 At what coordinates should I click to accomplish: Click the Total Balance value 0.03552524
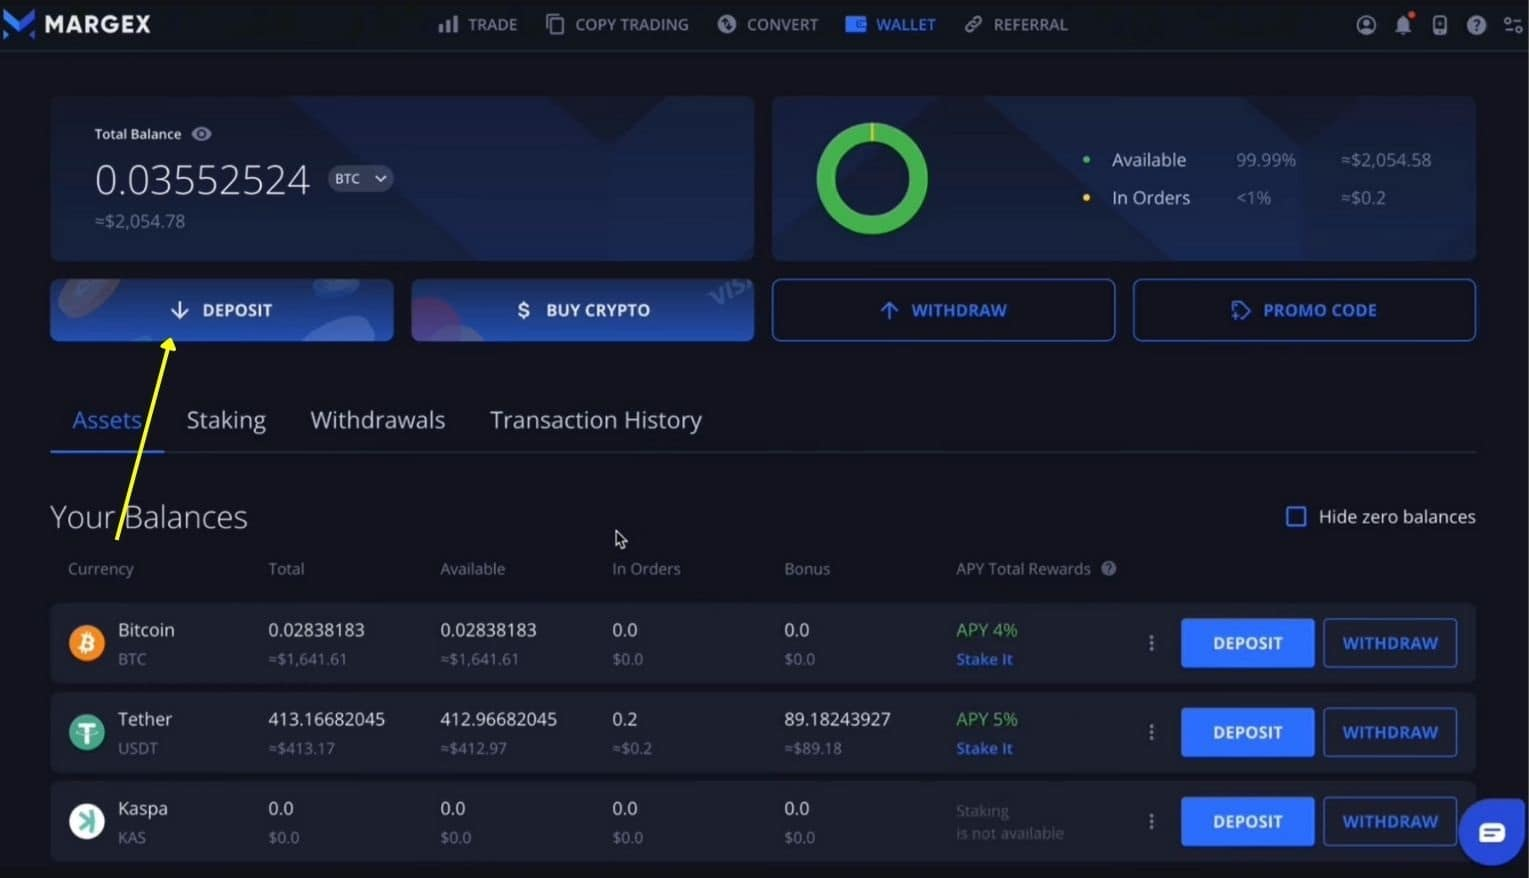pyautogui.click(x=202, y=180)
